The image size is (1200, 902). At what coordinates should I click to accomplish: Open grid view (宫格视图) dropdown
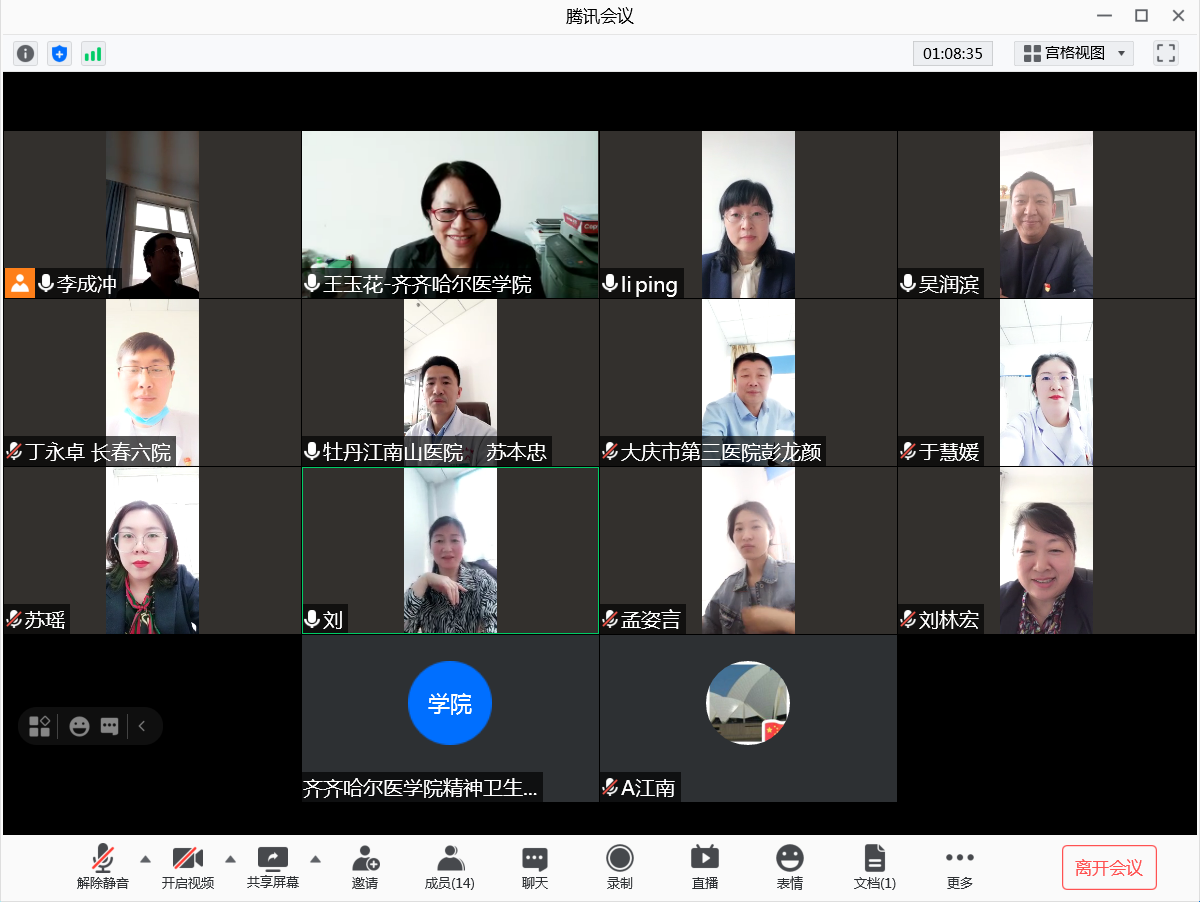tap(1074, 53)
